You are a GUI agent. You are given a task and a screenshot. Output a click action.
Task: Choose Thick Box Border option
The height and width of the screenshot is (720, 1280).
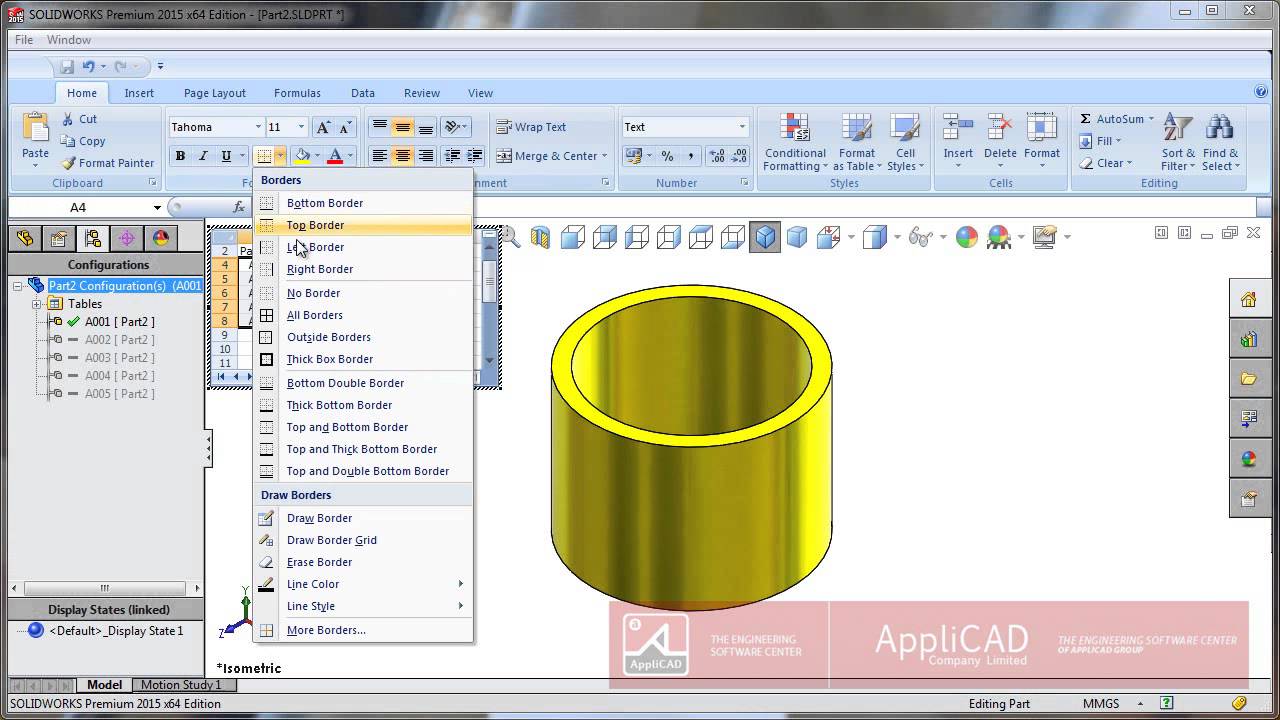tap(364, 359)
